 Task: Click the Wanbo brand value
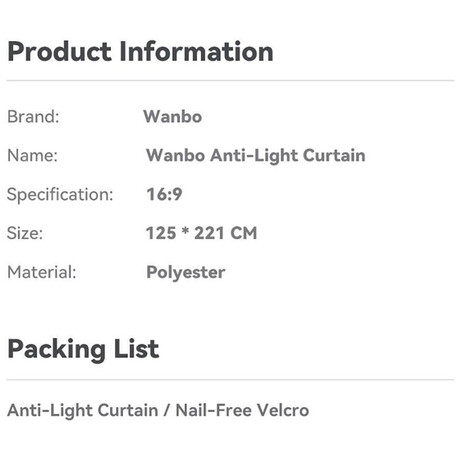(173, 117)
